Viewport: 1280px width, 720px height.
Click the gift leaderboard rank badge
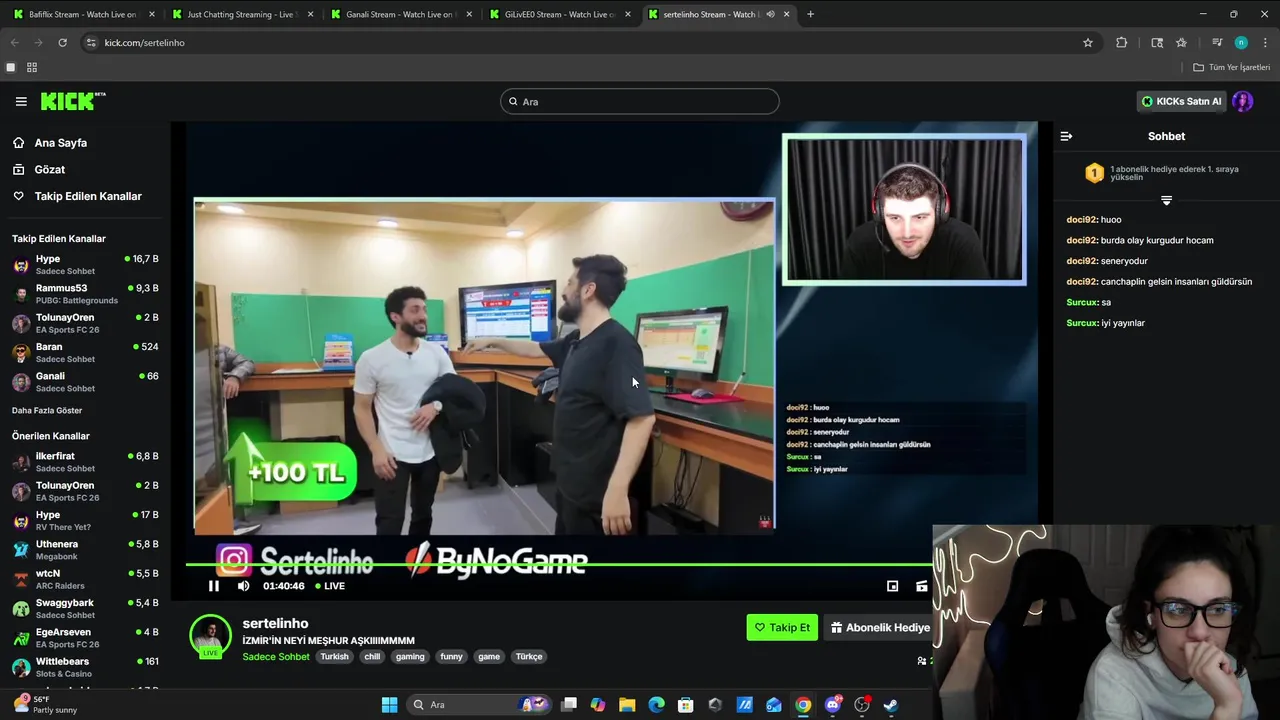coord(1094,173)
